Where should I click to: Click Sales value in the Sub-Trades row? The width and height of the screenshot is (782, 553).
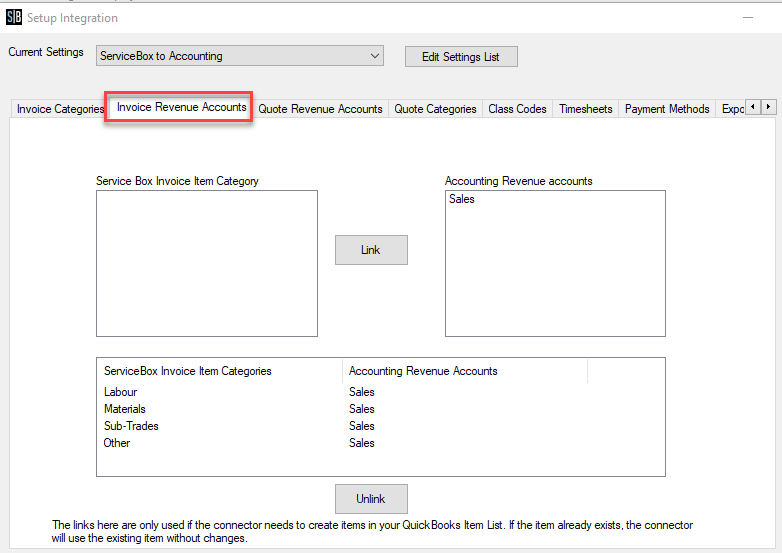pos(362,426)
